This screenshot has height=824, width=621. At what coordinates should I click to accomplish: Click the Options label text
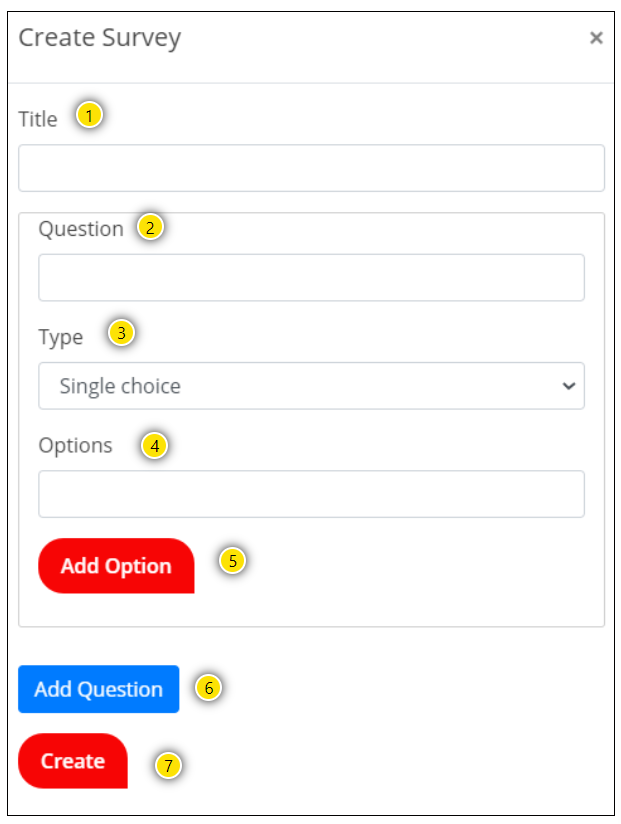75,445
